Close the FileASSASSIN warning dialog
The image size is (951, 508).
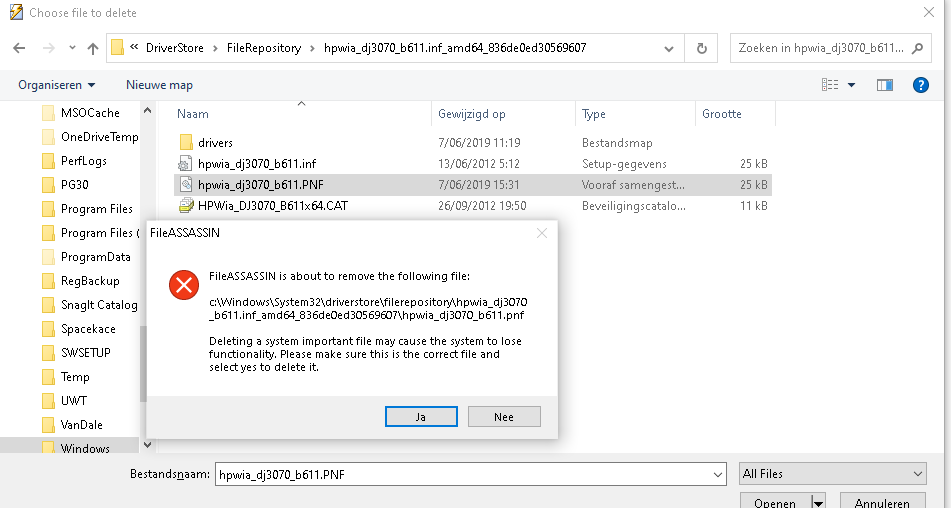[x=541, y=233]
